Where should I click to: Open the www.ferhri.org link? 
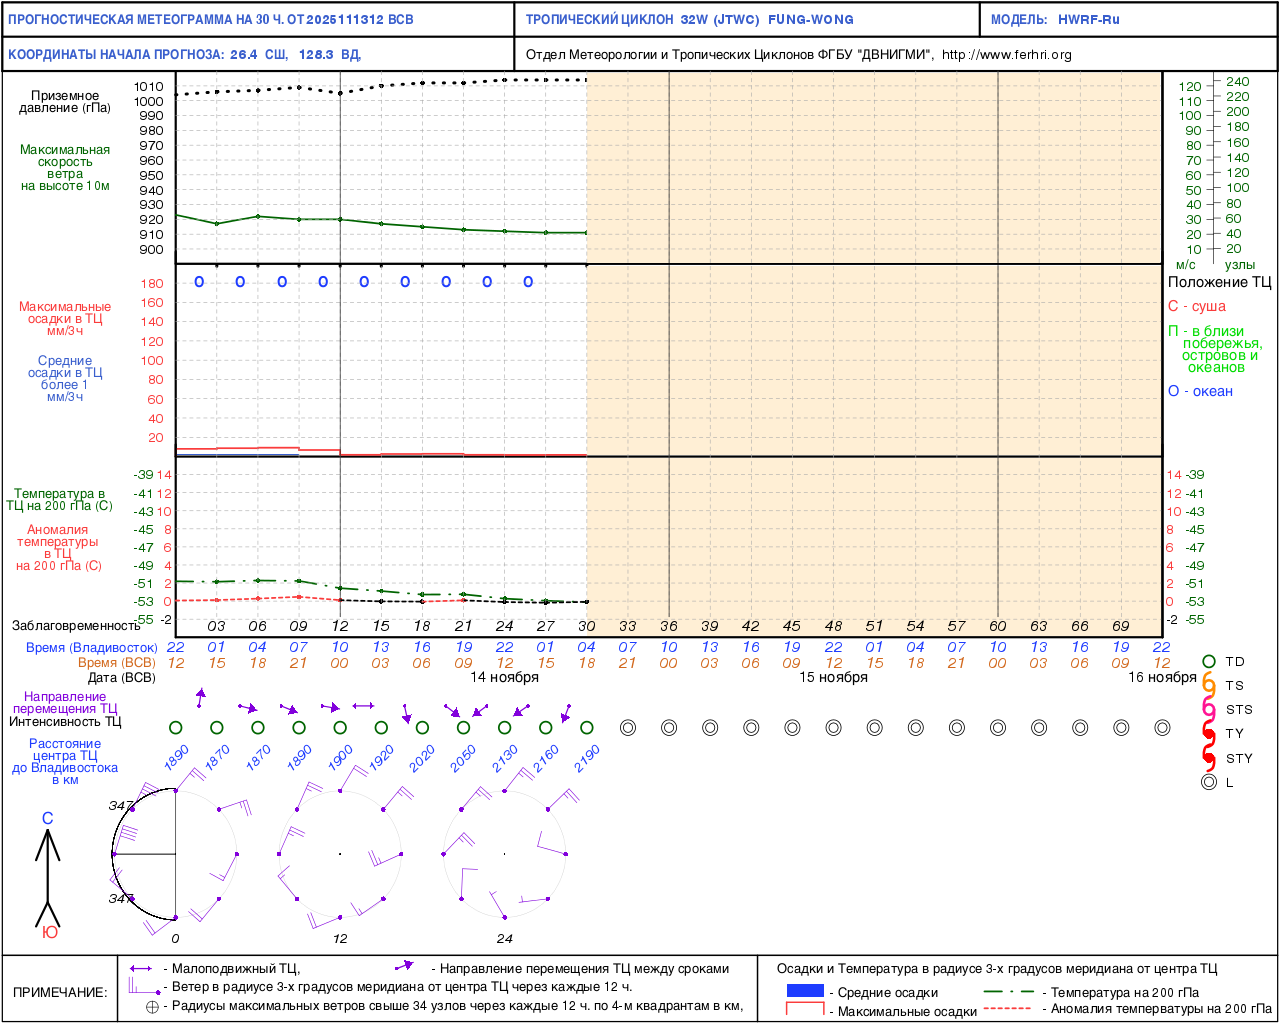click(1006, 55)
